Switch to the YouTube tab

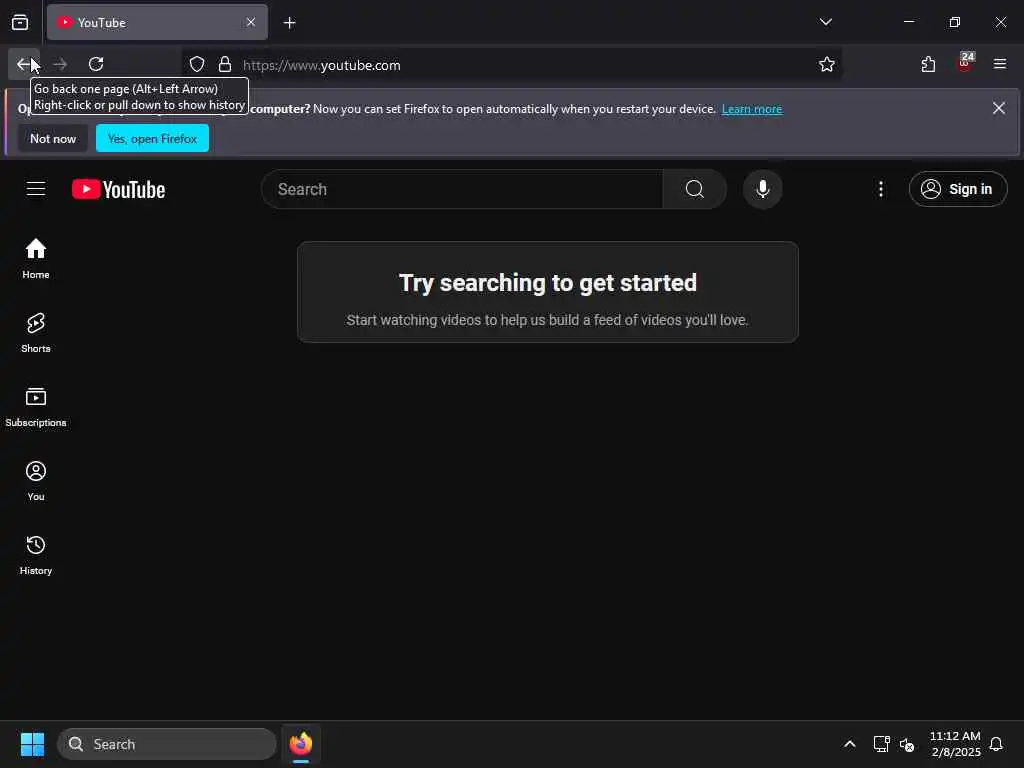[x=157, y=22]
